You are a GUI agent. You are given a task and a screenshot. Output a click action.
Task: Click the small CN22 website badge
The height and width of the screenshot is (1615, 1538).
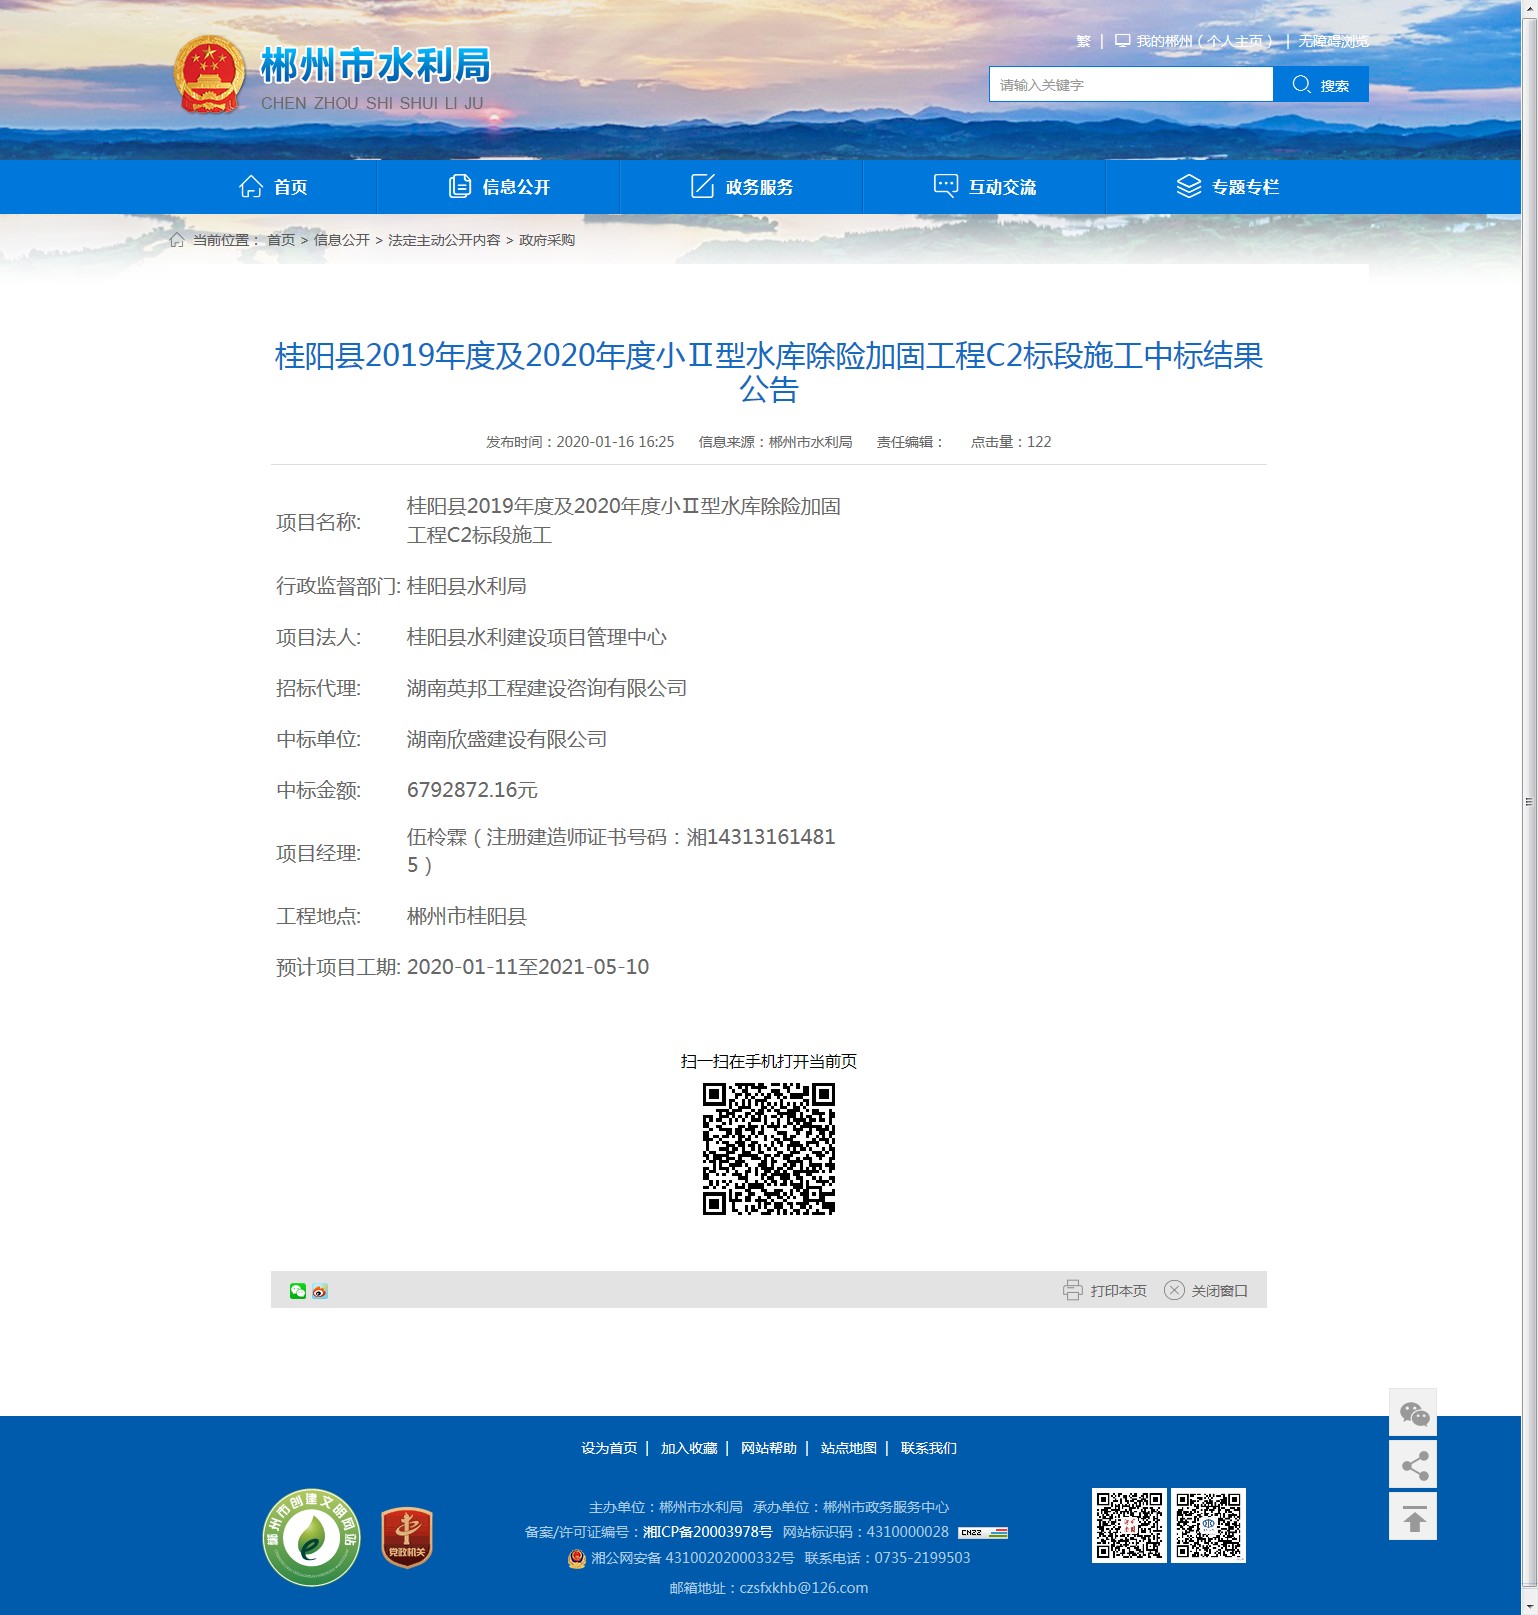point(983,1532)
